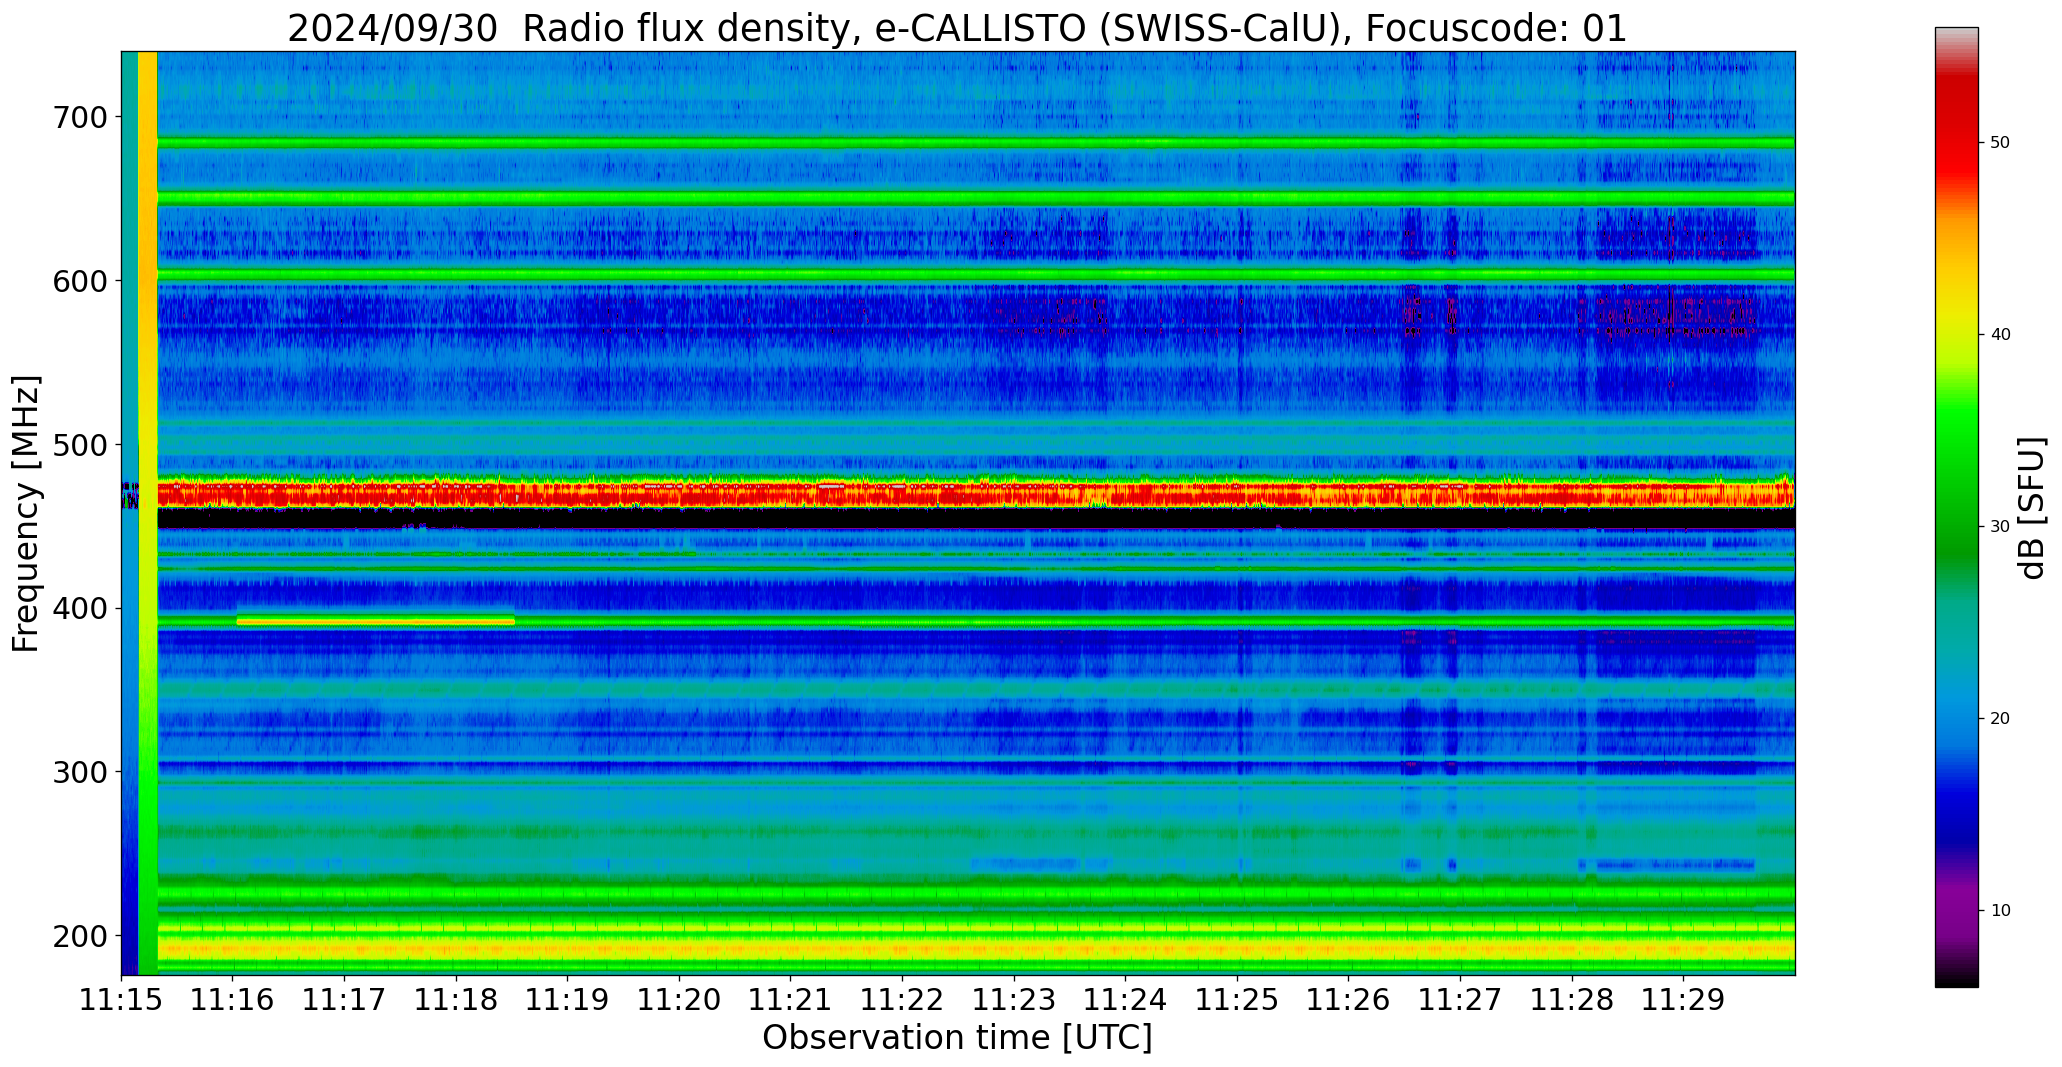
Task: Click the 11:28 time tick label
Action: pos(1572,1000)
